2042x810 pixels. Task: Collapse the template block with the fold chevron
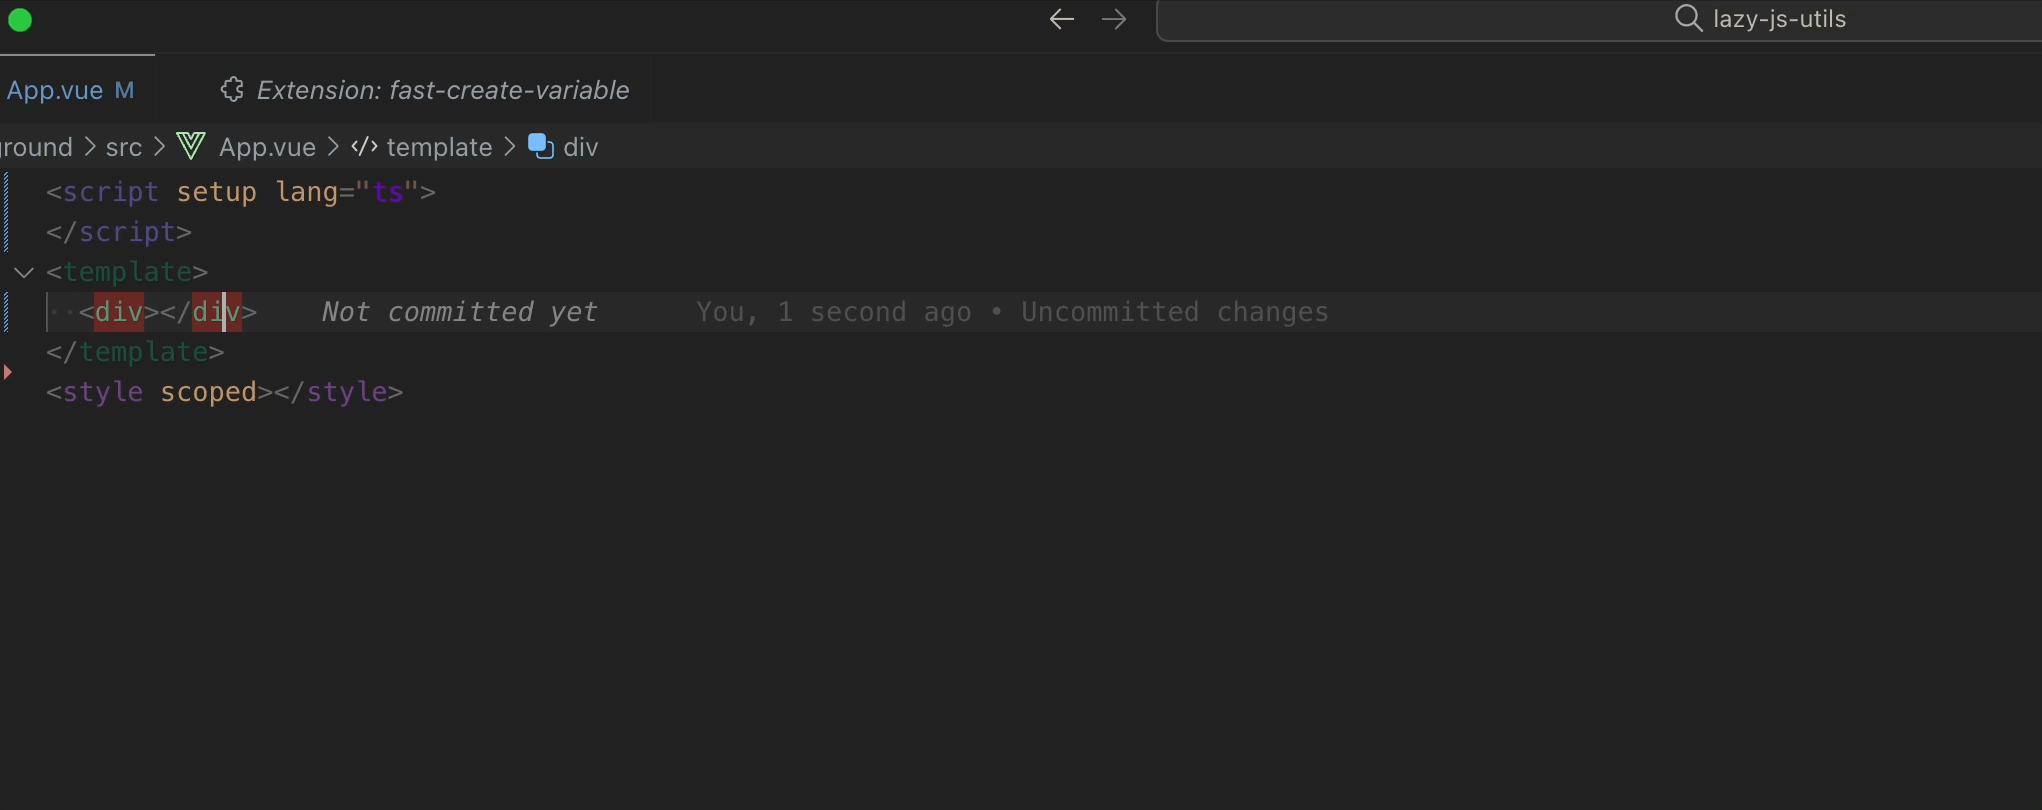pyautogui.click(x=24, y=272)
